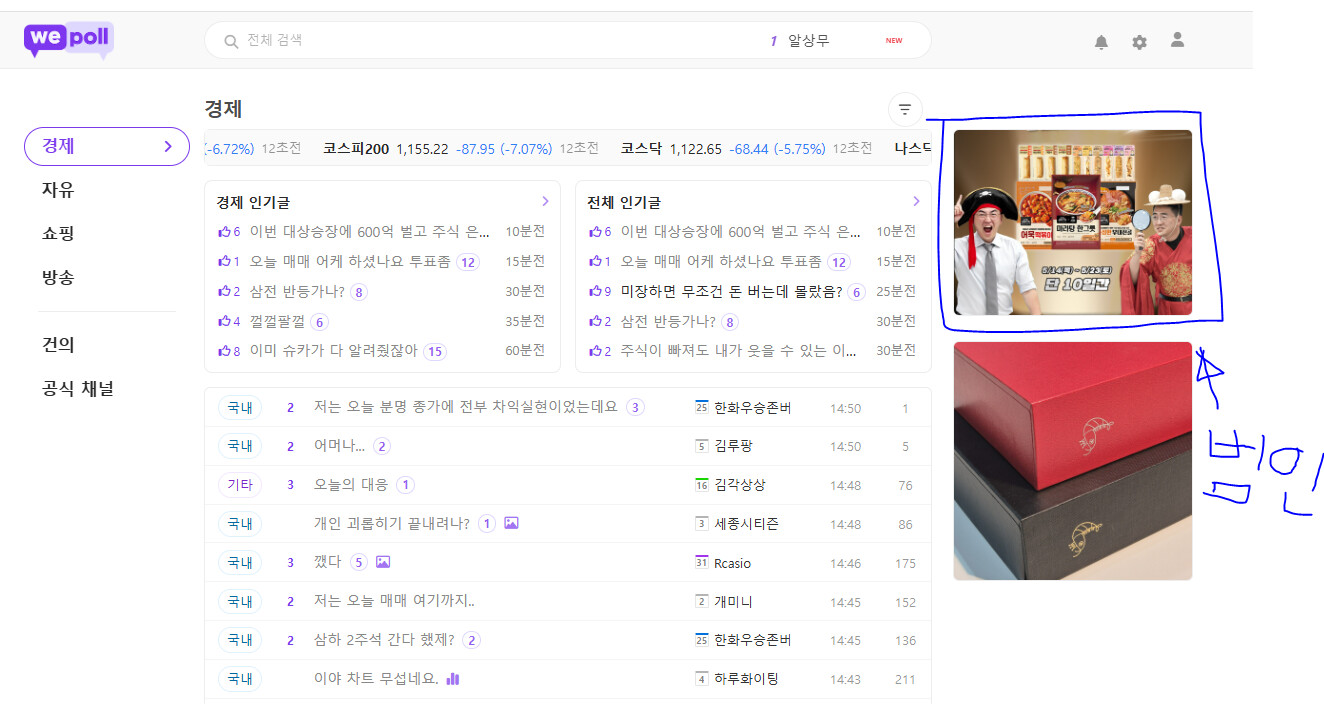Click poll chart icon on '이야 차트 무섭네요' post

click(x=452, y=678)
